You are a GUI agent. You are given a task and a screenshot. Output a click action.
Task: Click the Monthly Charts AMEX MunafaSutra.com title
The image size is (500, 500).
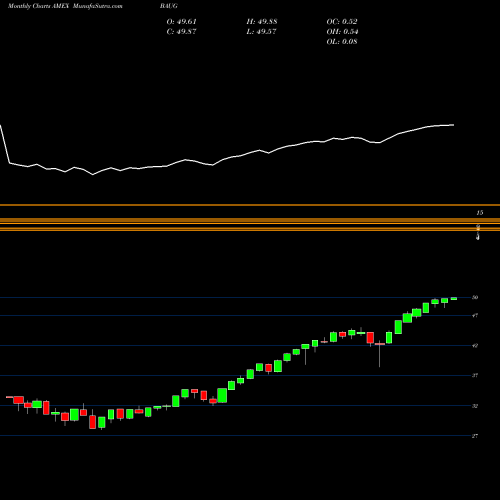(x=65, y=6)
